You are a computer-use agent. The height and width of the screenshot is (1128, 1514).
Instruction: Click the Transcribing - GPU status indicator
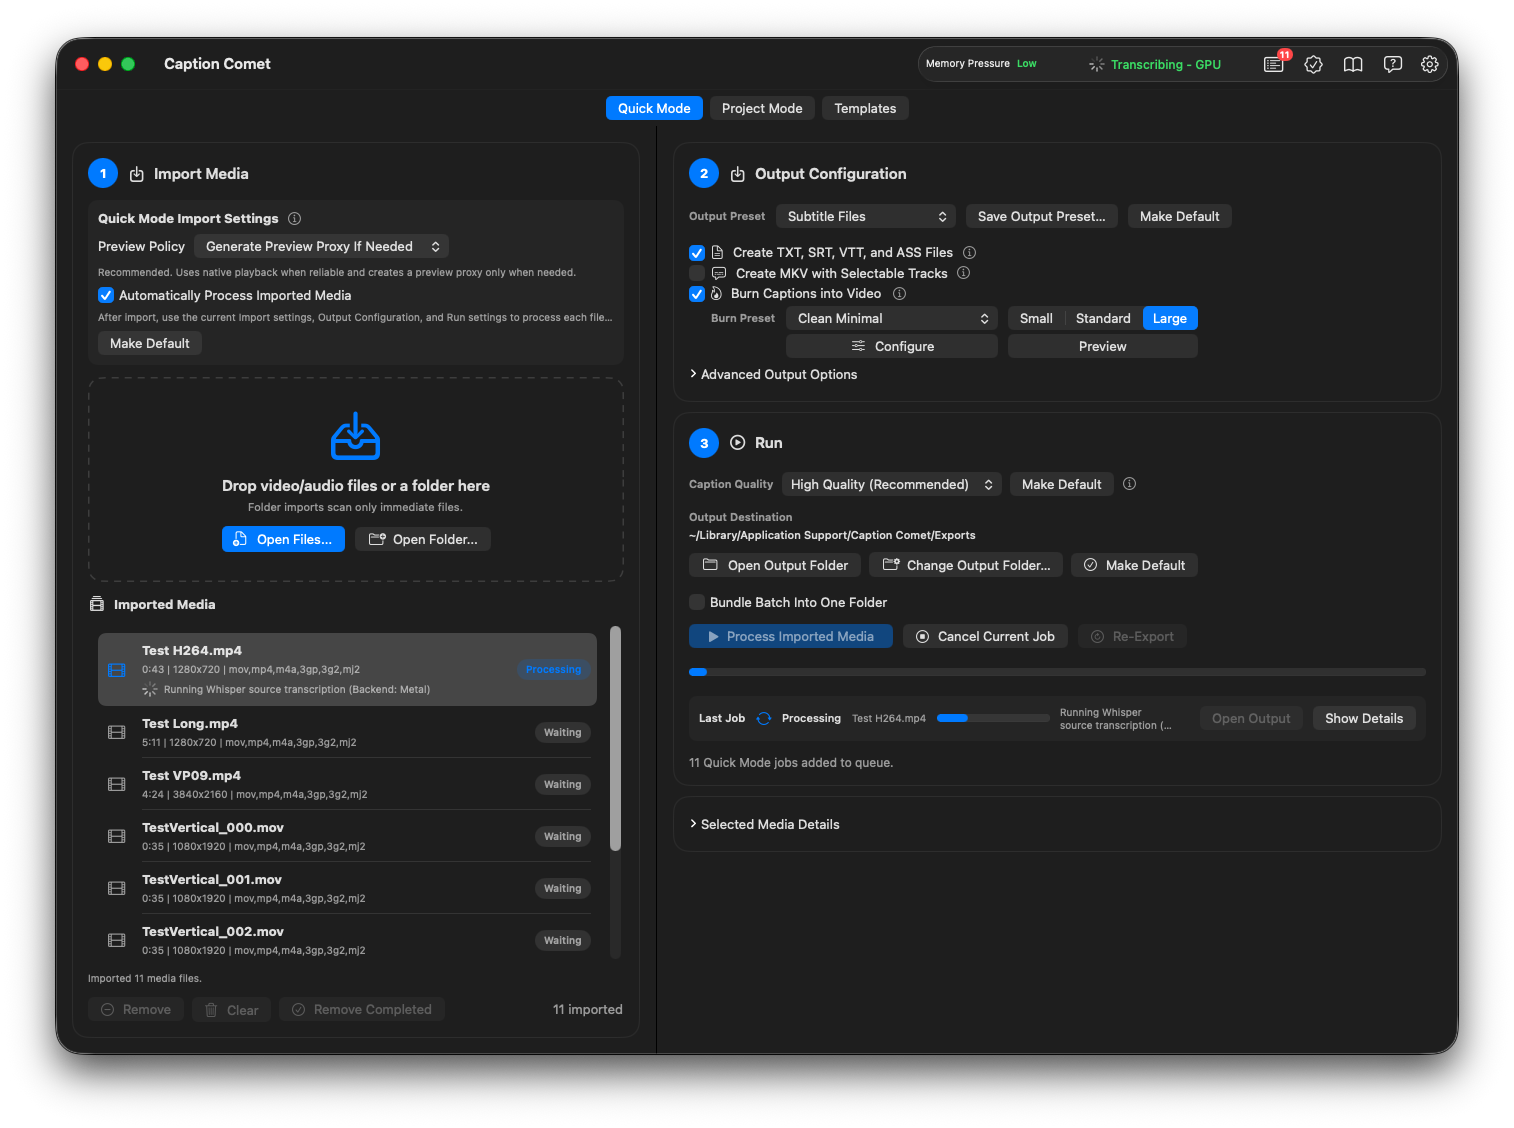pos(1155,64)
